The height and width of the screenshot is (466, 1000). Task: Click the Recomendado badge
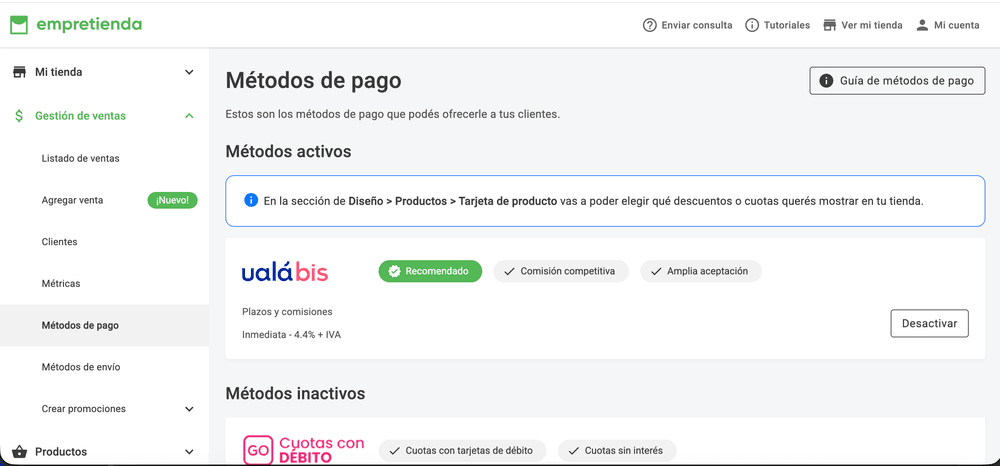click(x=430, y=271)
